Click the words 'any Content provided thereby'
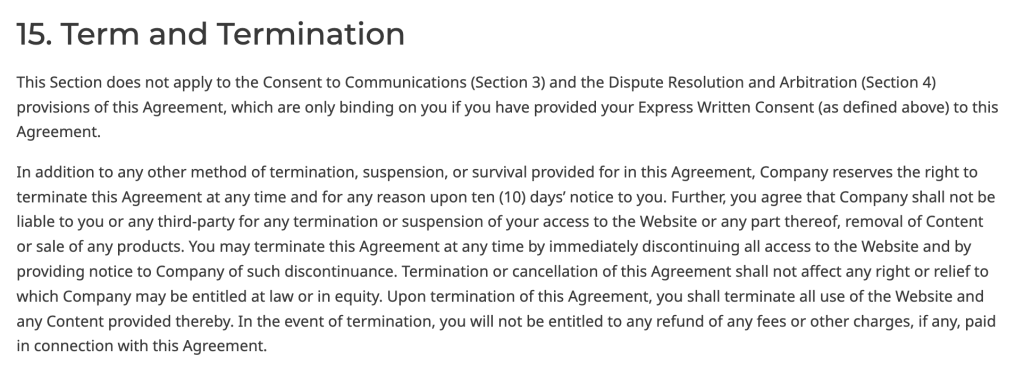The image size is (1024, 374). [124, 322]
